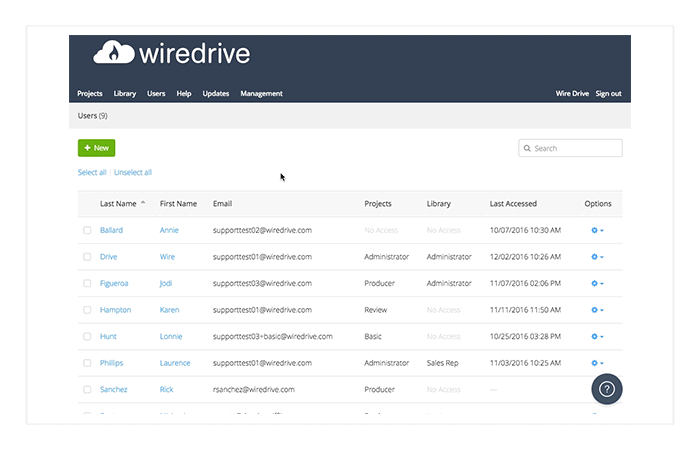Viewport: 700px width, 450px height.
Task: Focus the Search input field
Action: click(x=570, y=148)
